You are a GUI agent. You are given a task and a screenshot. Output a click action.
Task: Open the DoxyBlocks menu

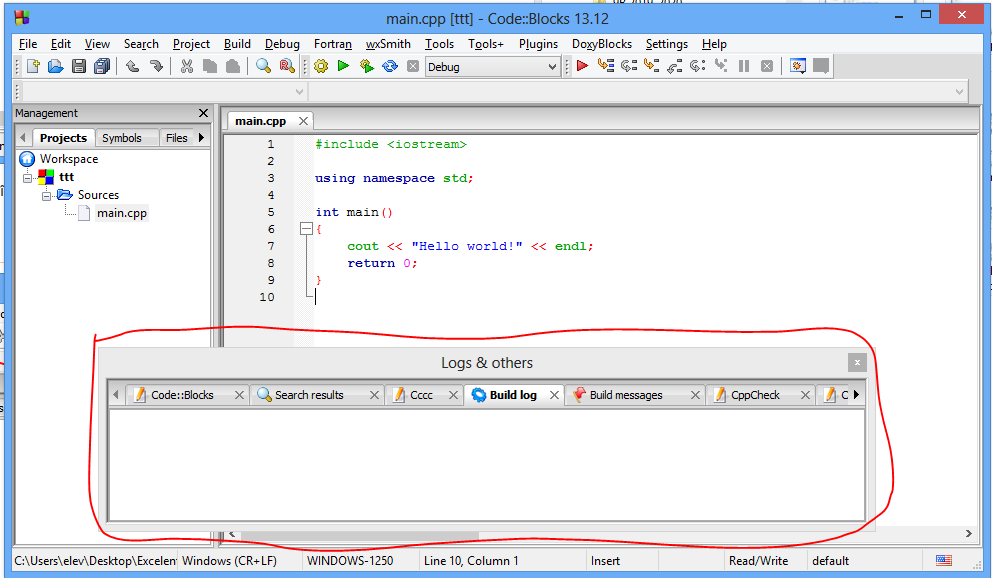coord(602,44)
